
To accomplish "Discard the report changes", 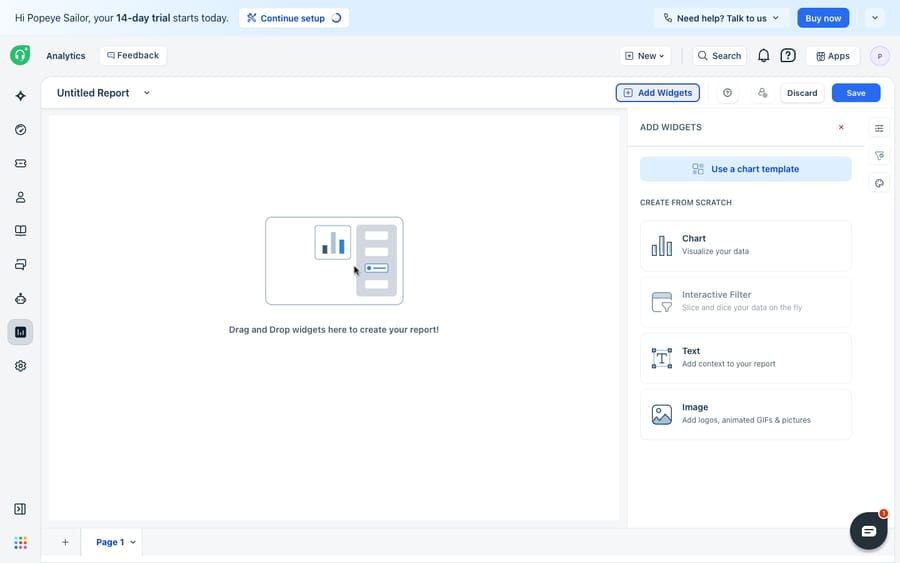I will (x=802, y=93).
